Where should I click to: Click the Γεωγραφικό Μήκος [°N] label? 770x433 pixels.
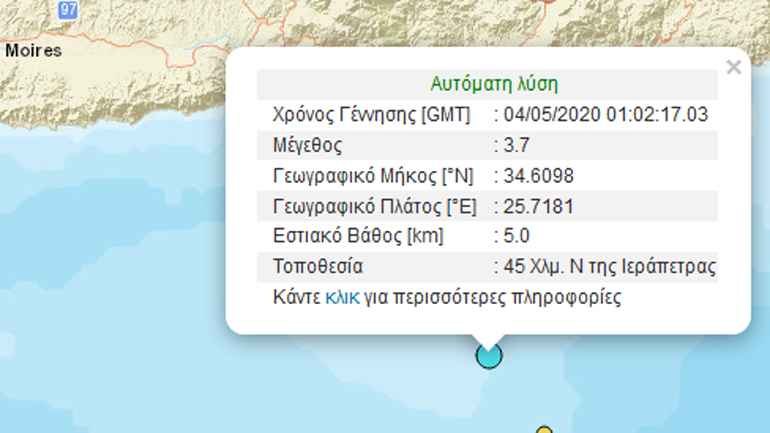pyautogui.click(x=373, y=176)
